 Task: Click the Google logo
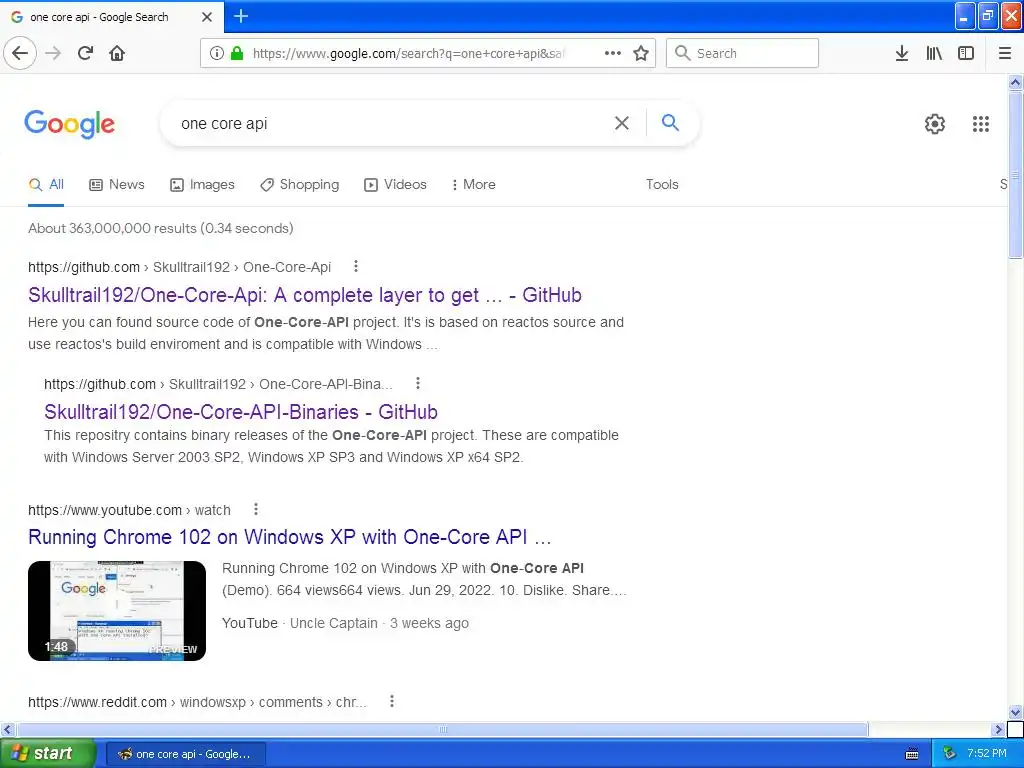click(69, 123)
